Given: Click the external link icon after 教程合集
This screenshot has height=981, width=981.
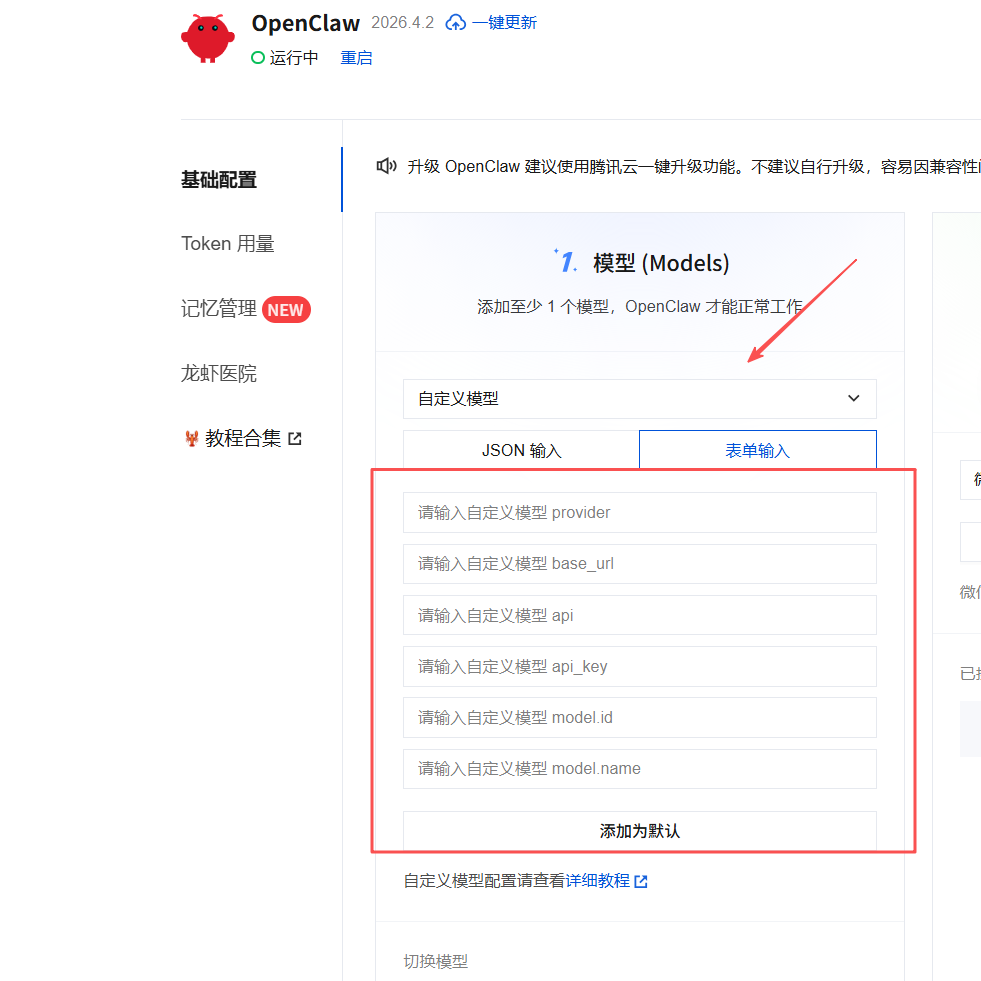Looking at the screenshot, I should click(x=295, y=439).
